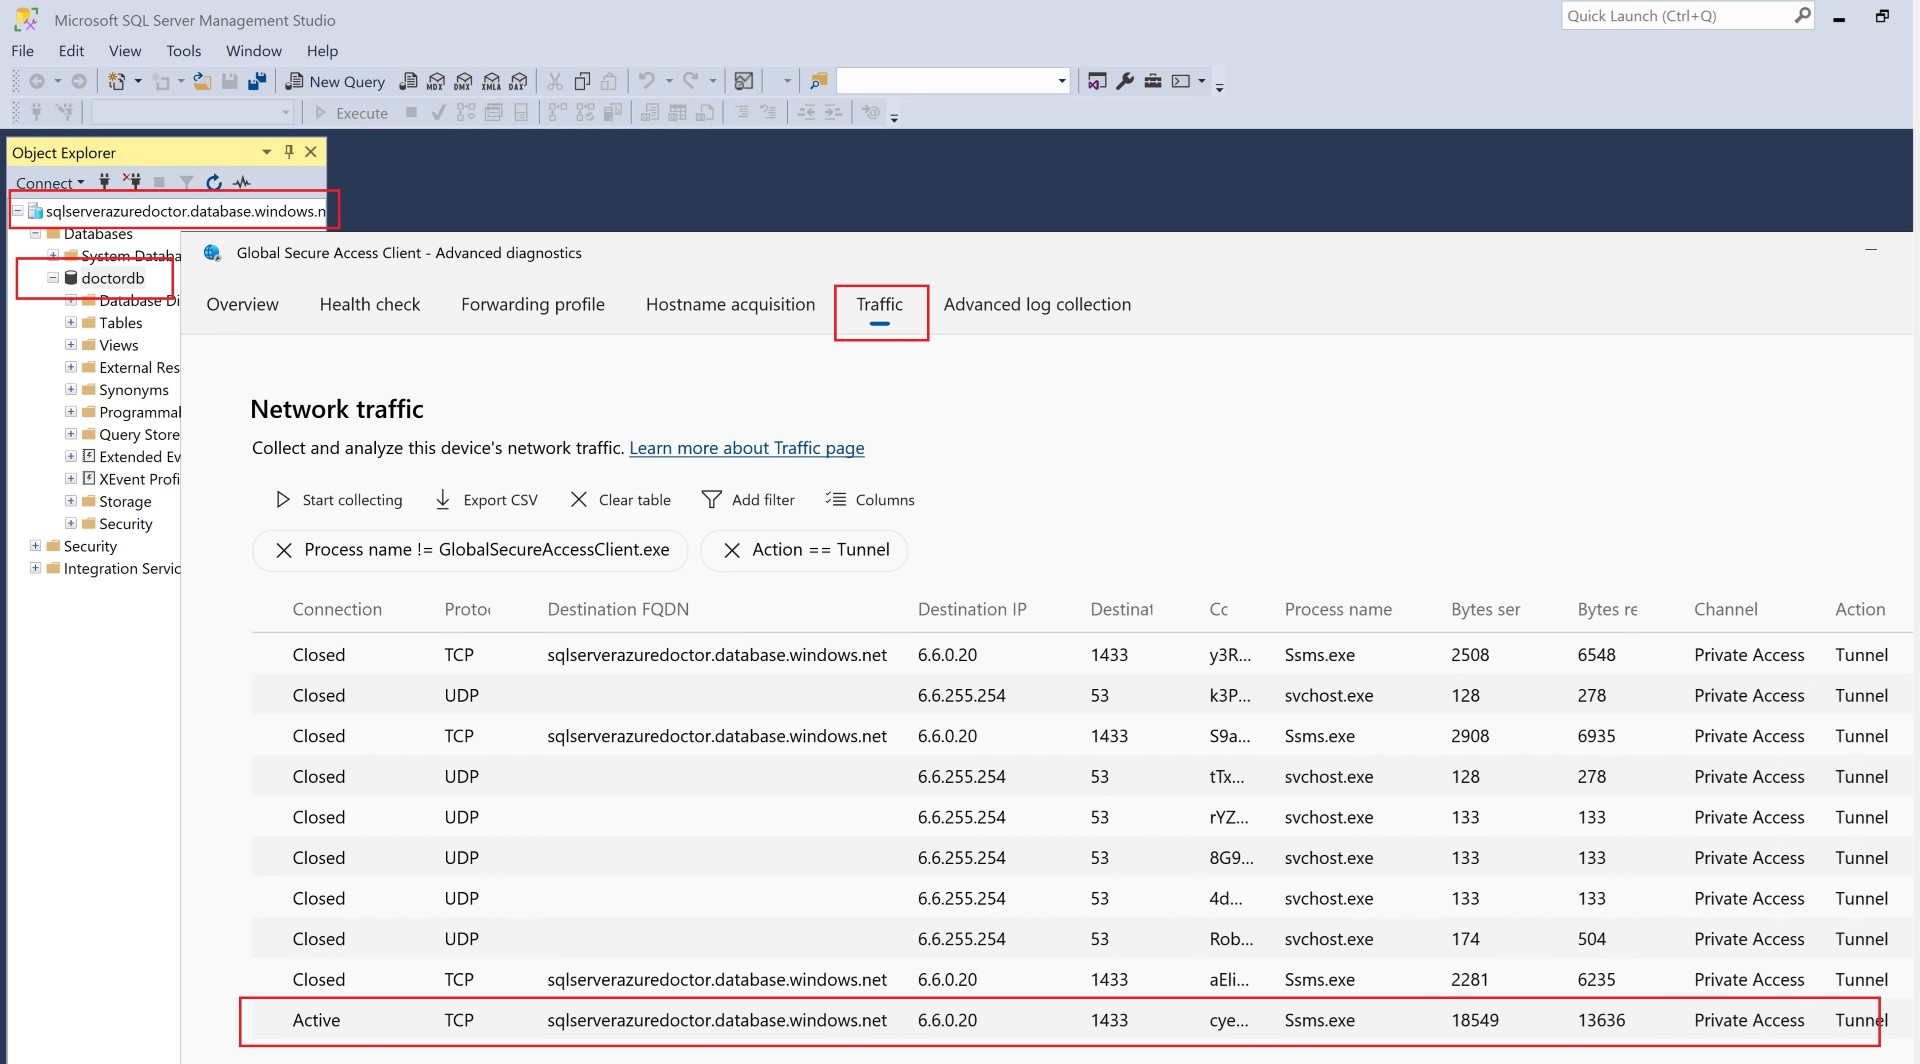Click the Find in Files icon
Screen dimensions: 1920x1064
pos(819,81)
